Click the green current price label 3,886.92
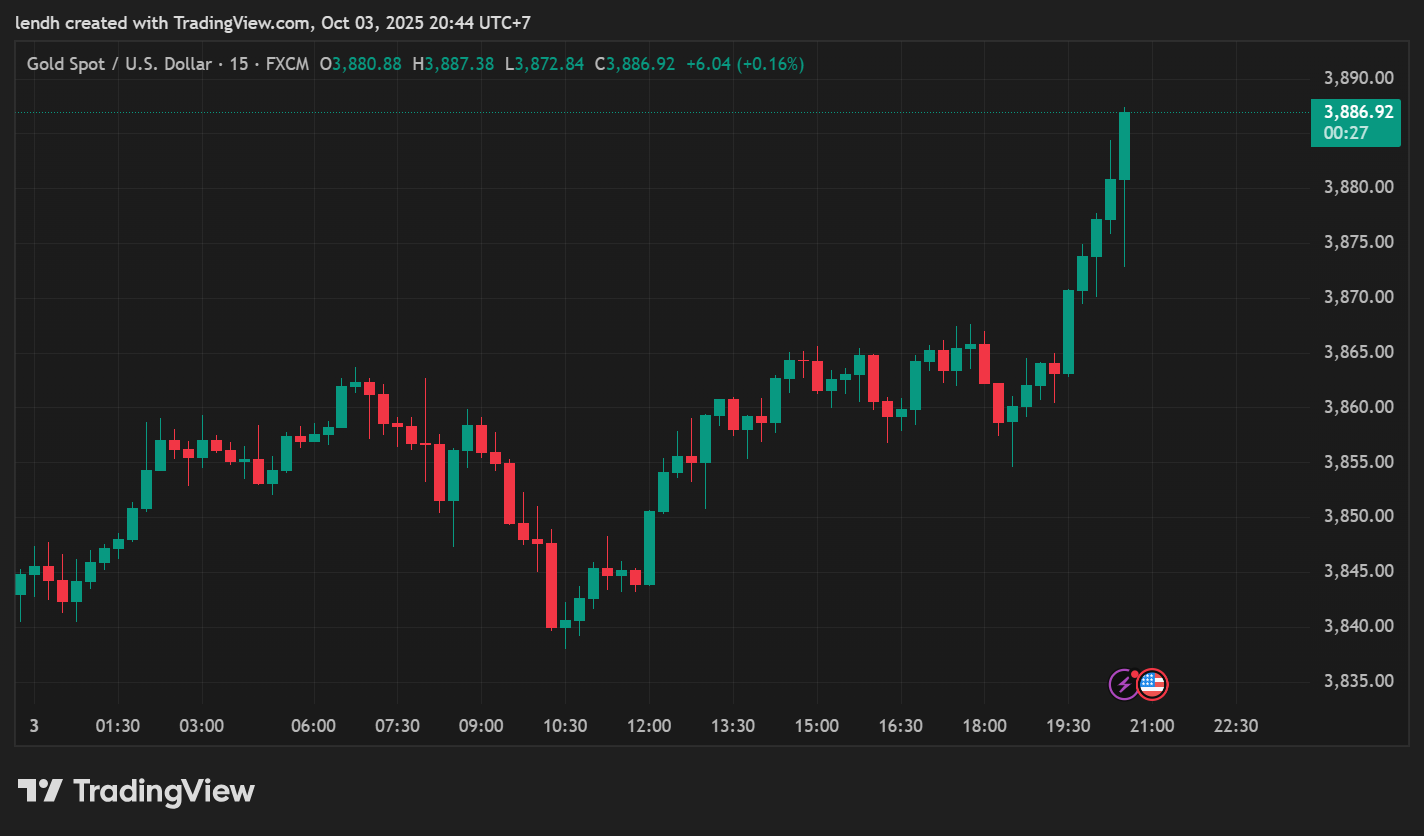 click(1358, 112)
